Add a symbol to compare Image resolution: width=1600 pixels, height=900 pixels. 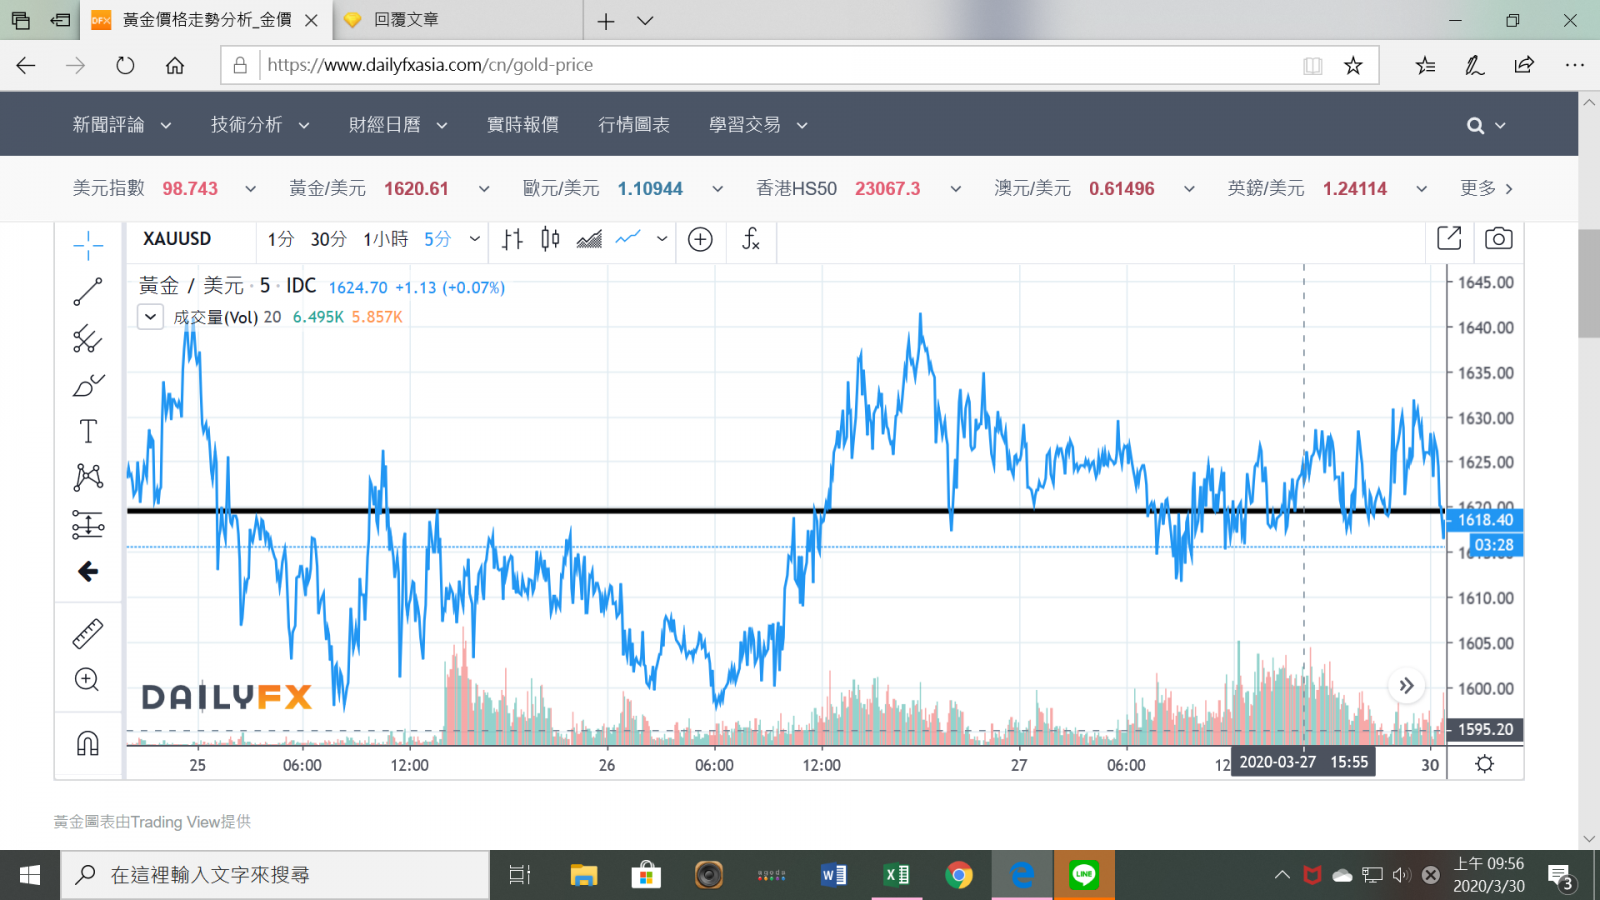[700, 239]
